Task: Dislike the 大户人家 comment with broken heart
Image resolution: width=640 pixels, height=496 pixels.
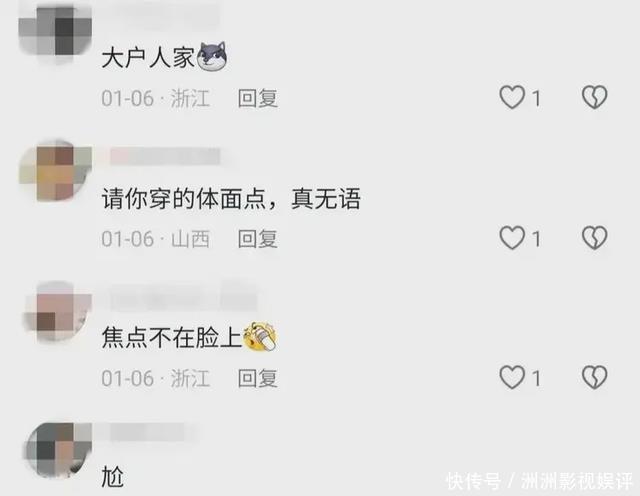Action: coord(594,97)
